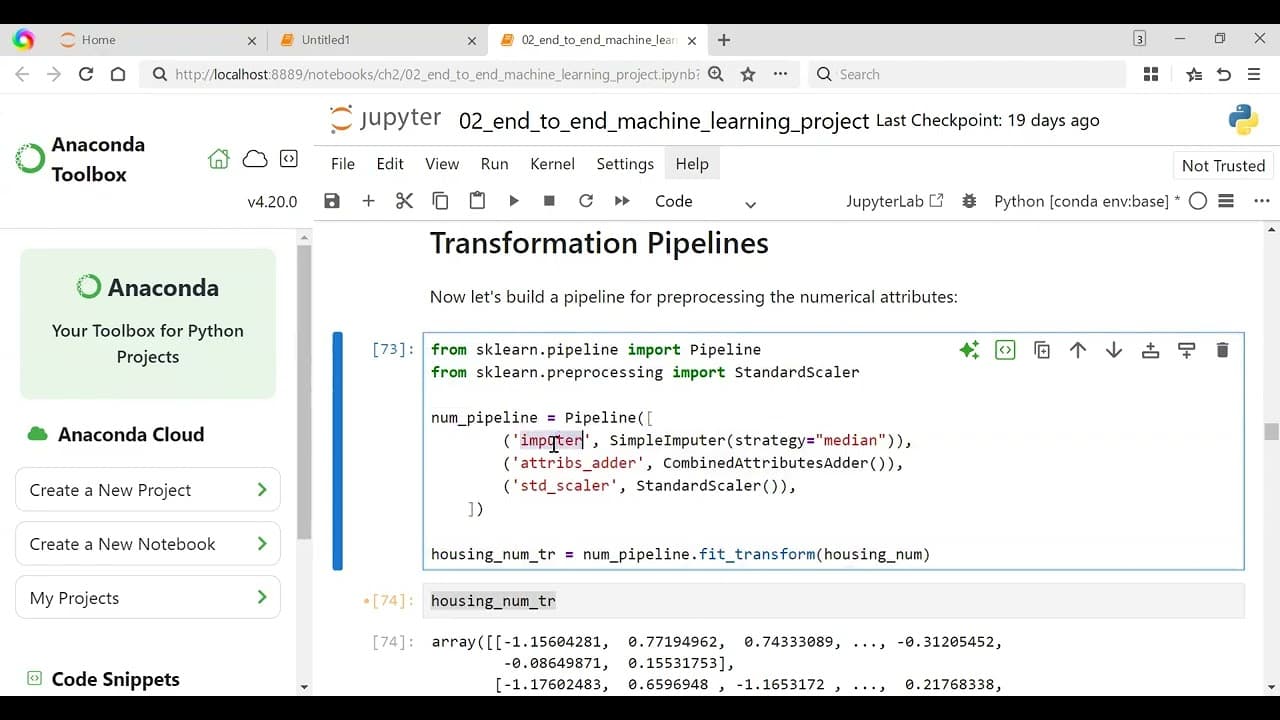Duplicate this cell via the cell toolbar
1280x720 pixels.
click(1042, 350)
